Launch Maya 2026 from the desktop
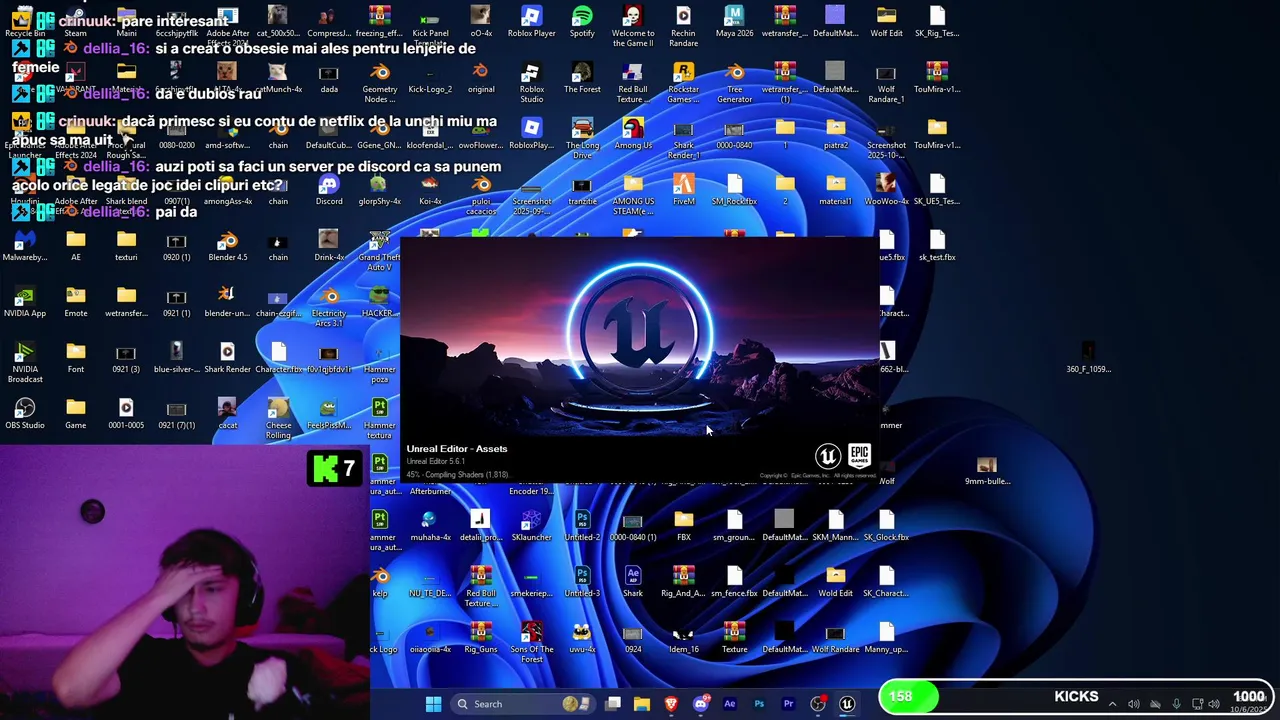 coord(734,22)
